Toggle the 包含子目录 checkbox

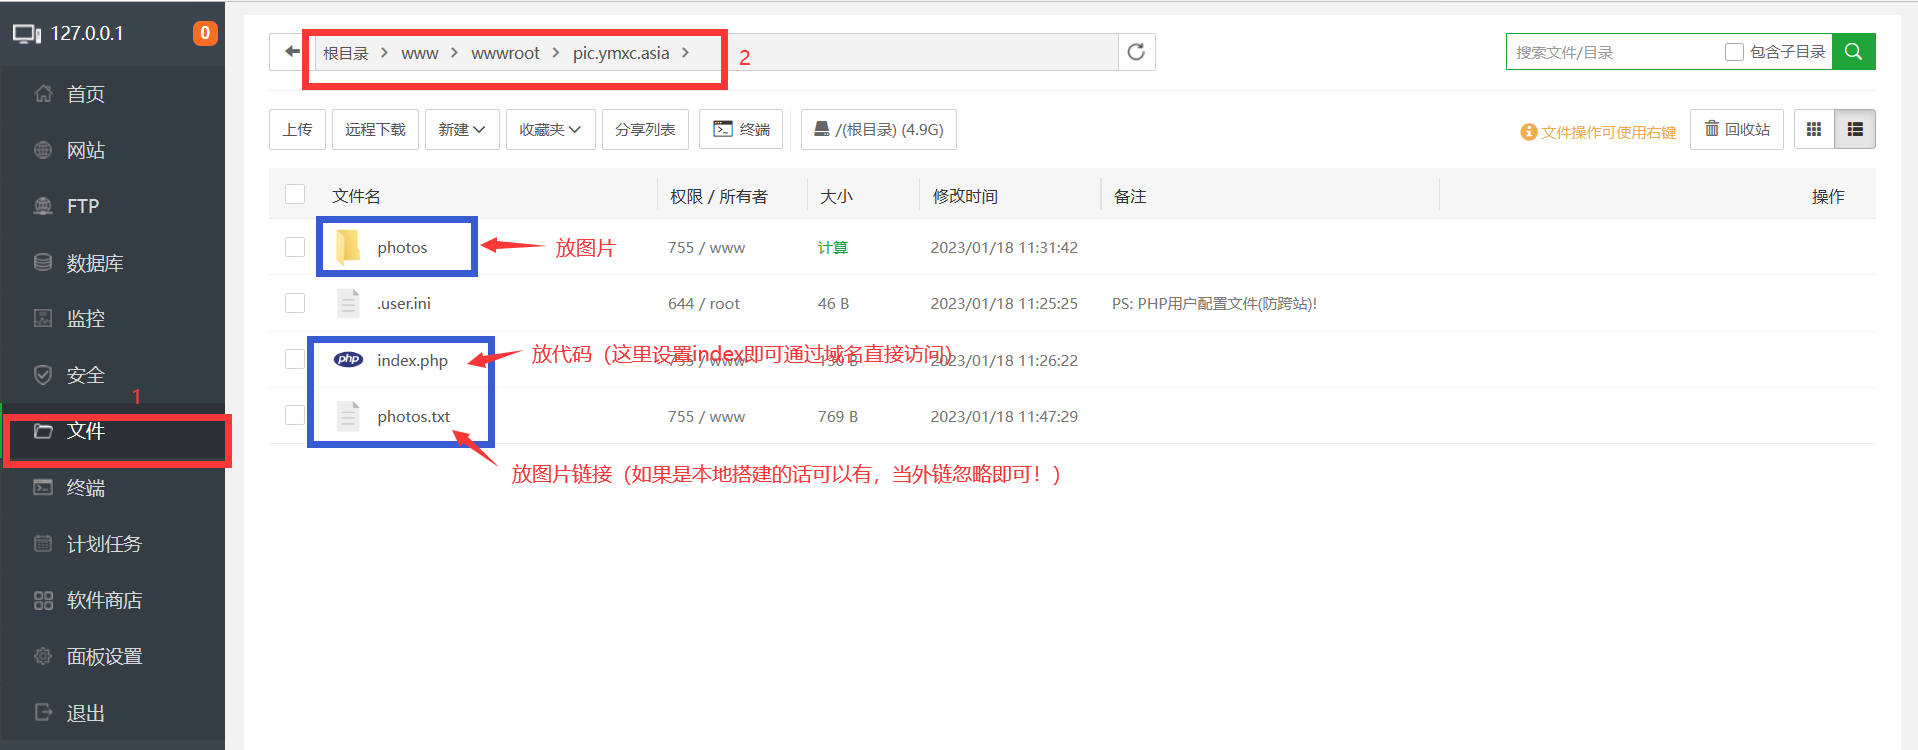pos(1734,52)
